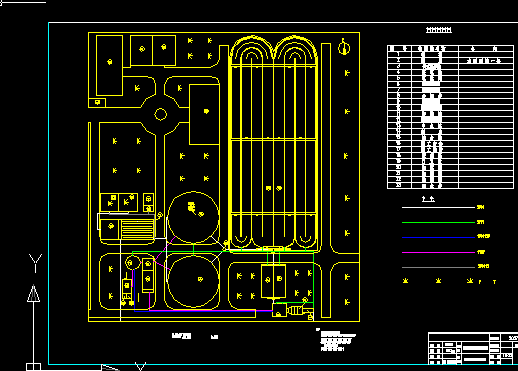Select the white notes text block

pyautogui.click(x=336, y=340)
